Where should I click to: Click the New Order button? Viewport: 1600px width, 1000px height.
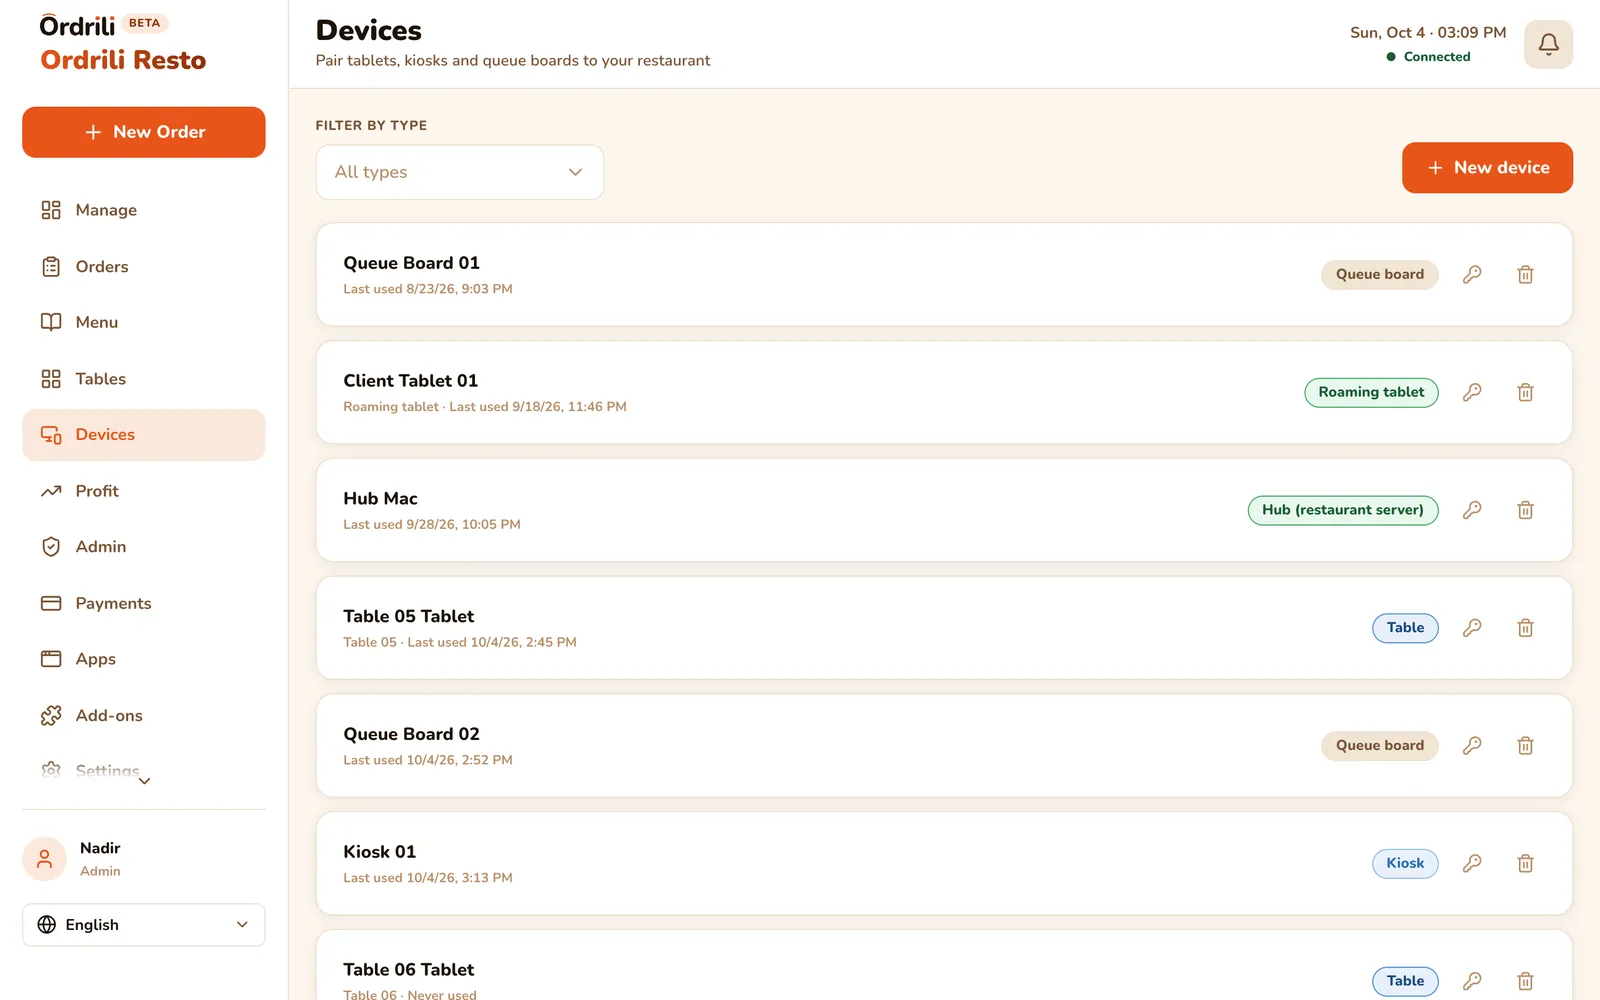pos(144,132)
